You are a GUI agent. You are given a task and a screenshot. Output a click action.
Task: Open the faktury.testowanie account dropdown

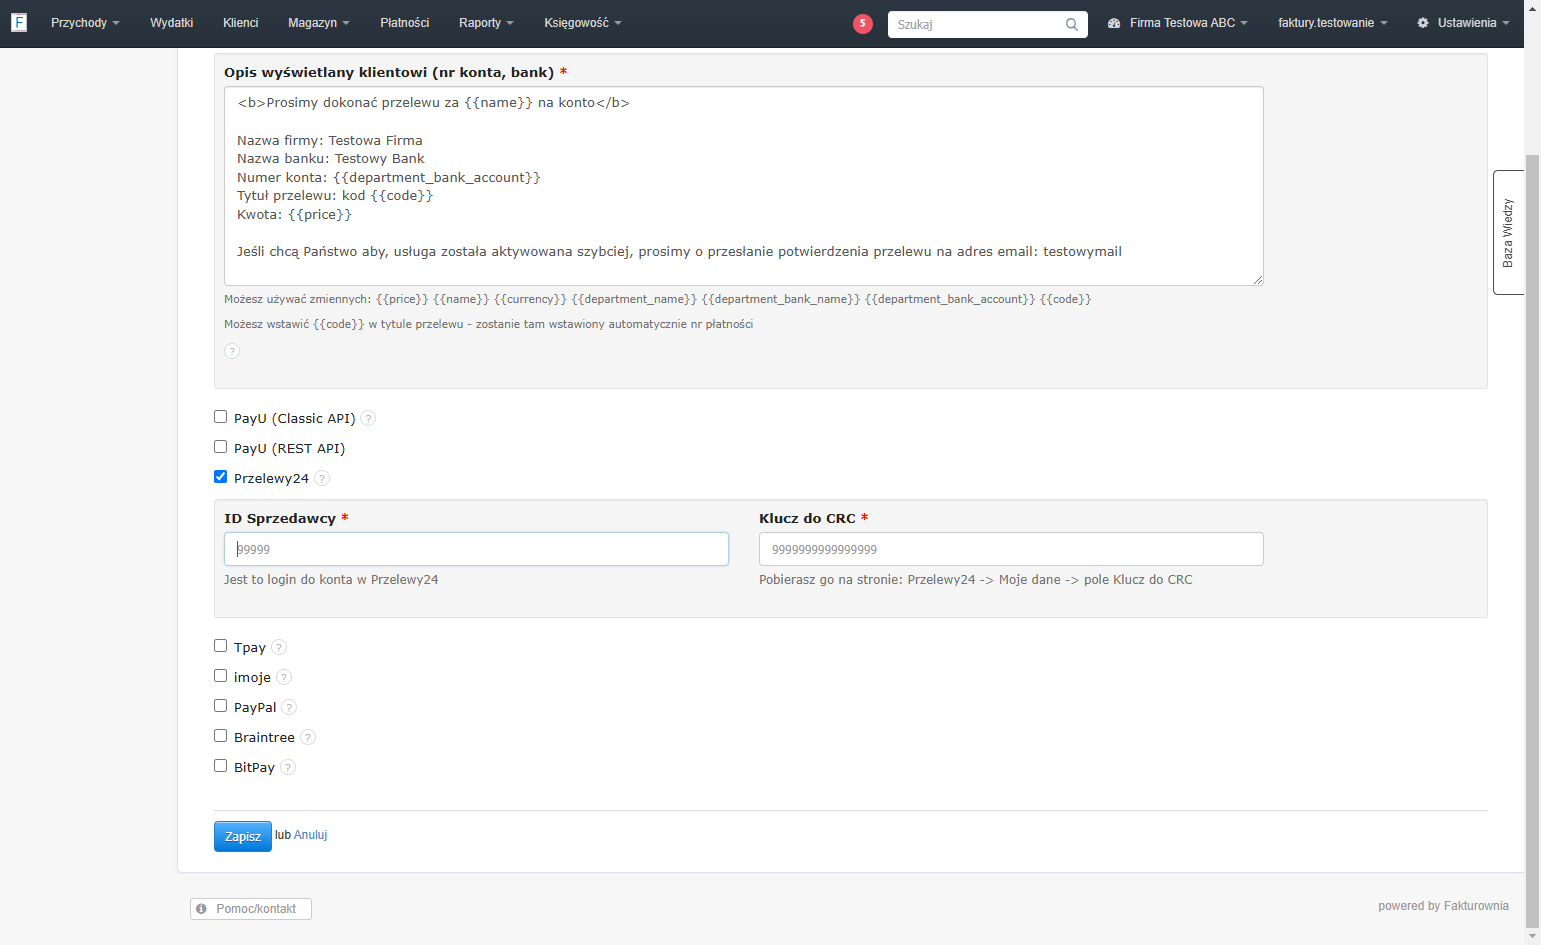pyautogui.click(x=1333, y=23)
